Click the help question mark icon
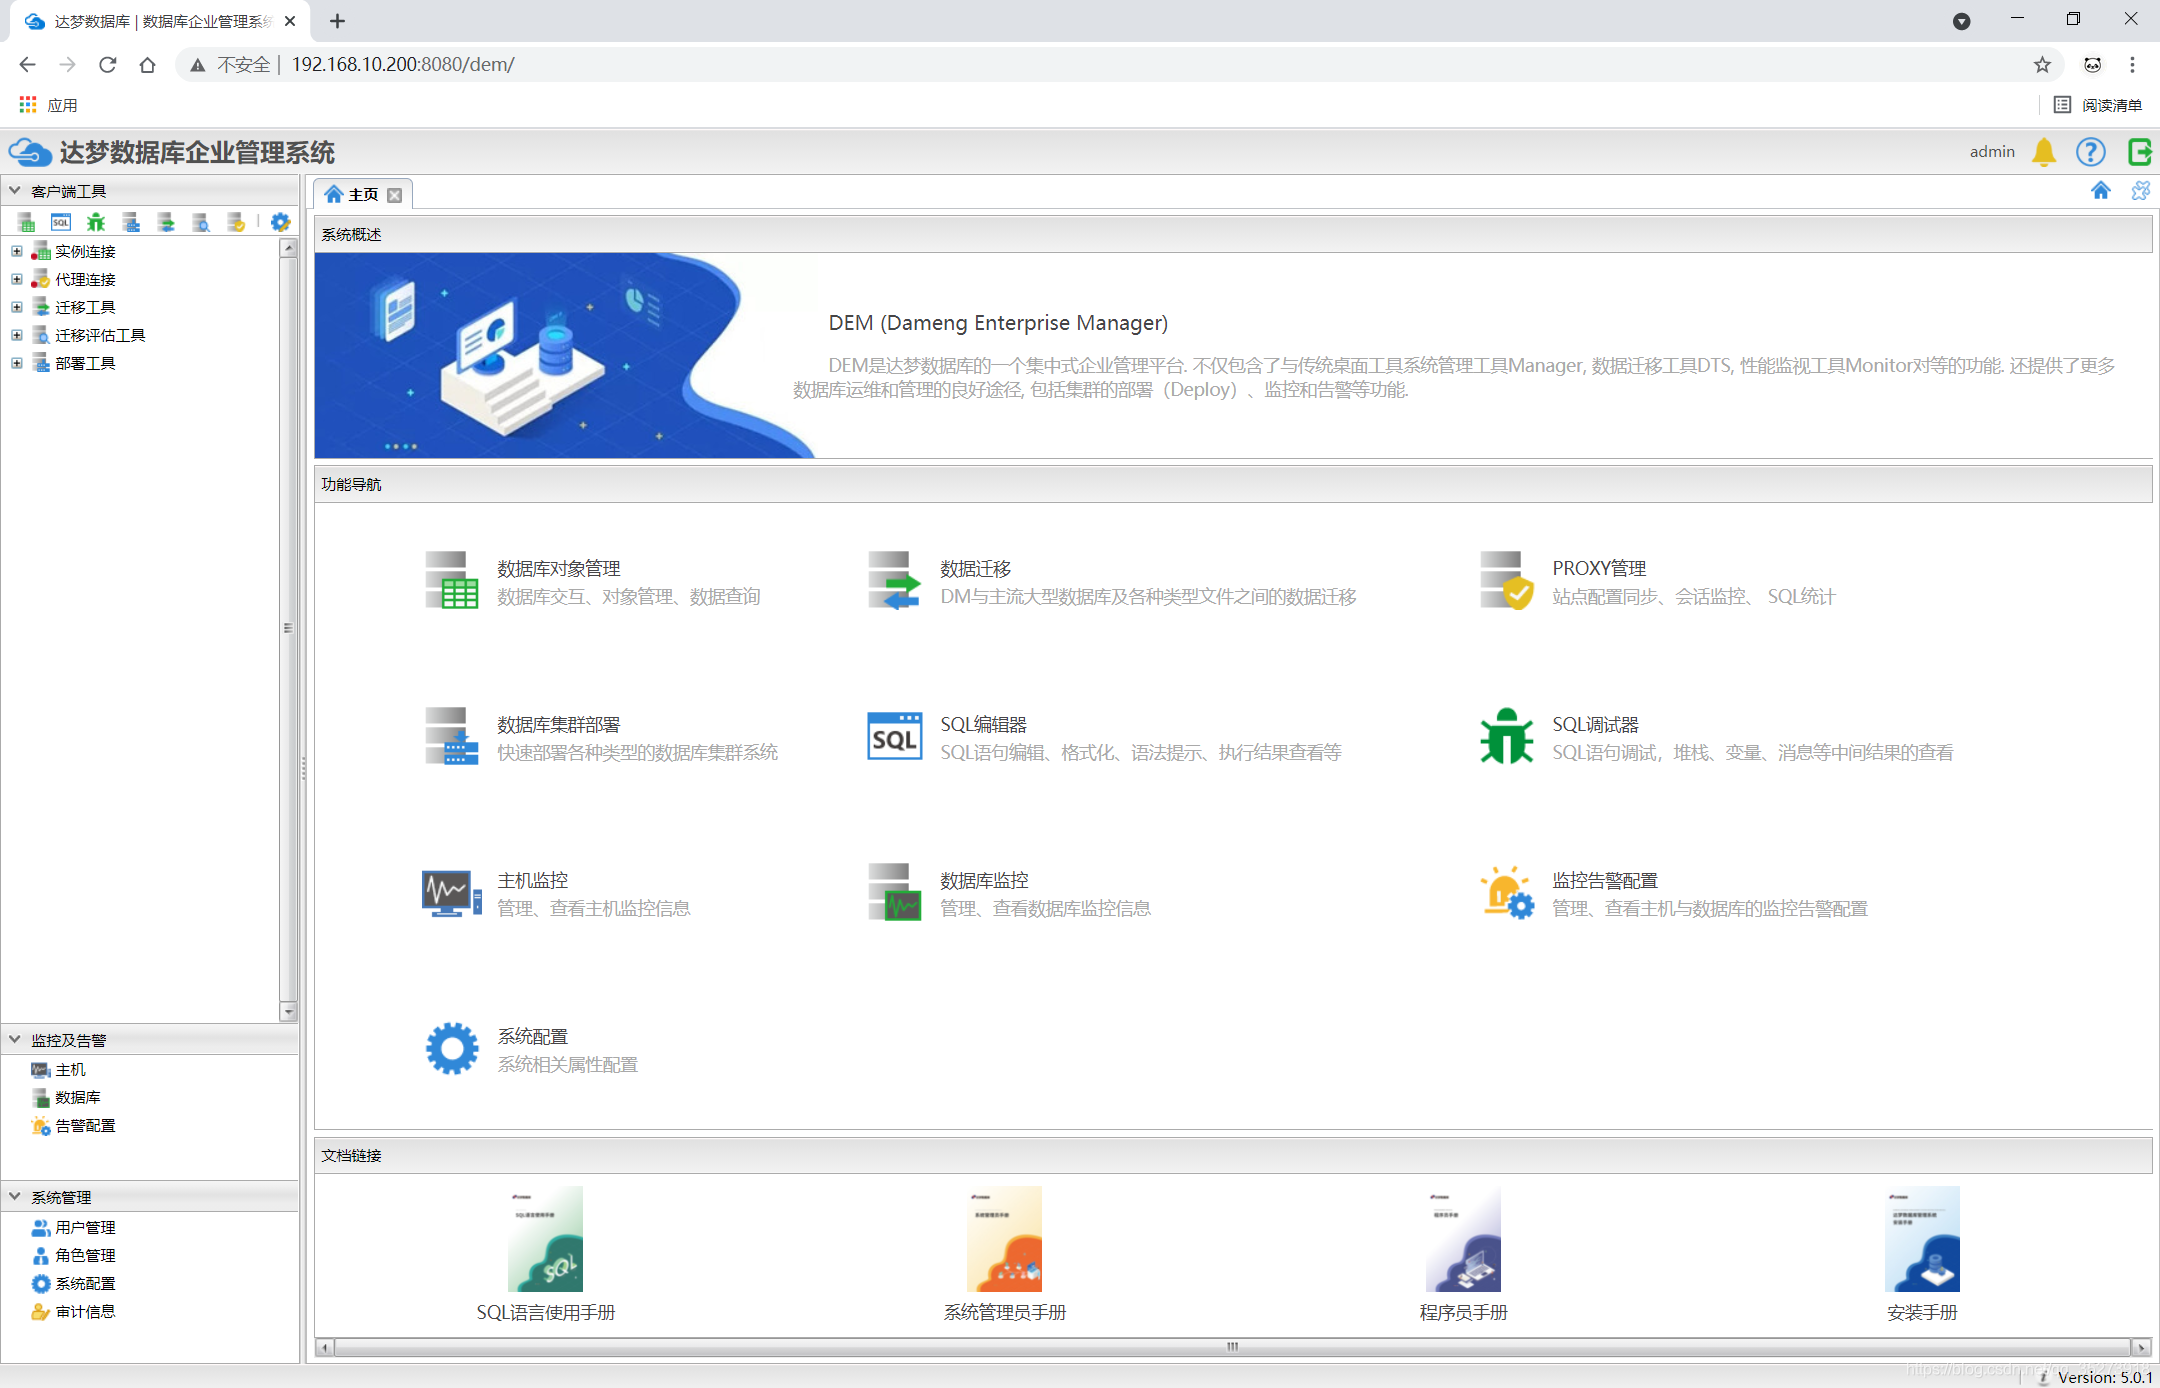 click(x=2090, y=152)
